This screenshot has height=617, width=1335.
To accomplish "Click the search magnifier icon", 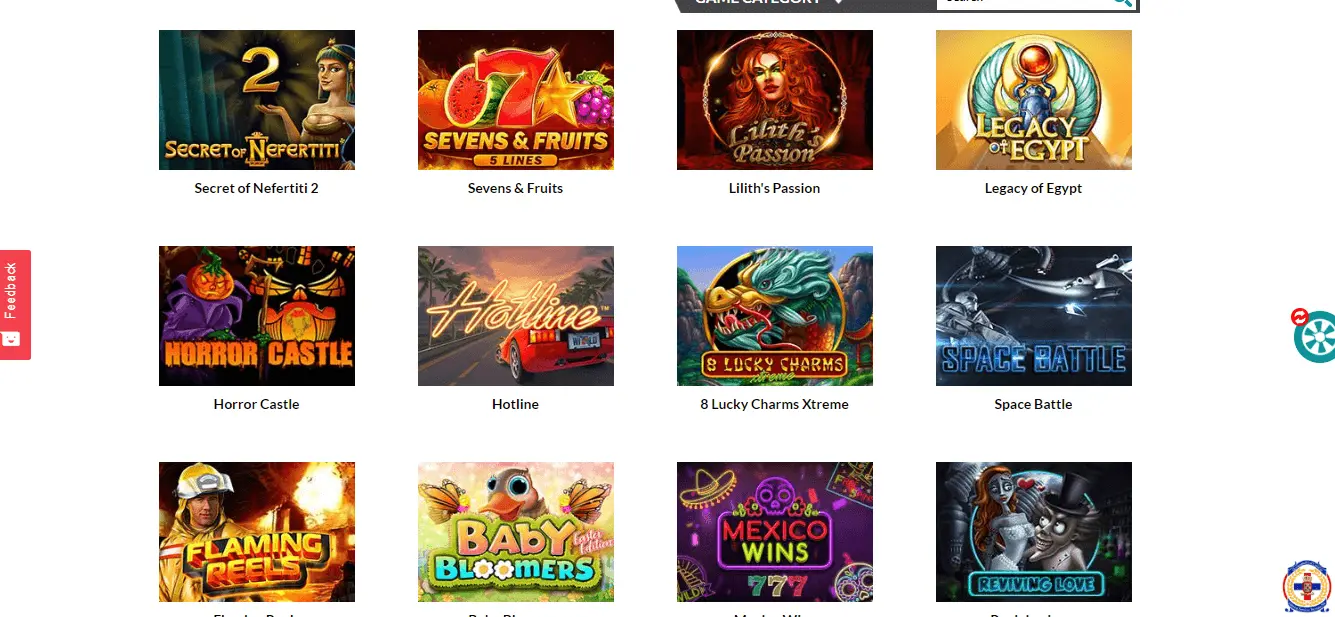I will [x=1122, y=2].
